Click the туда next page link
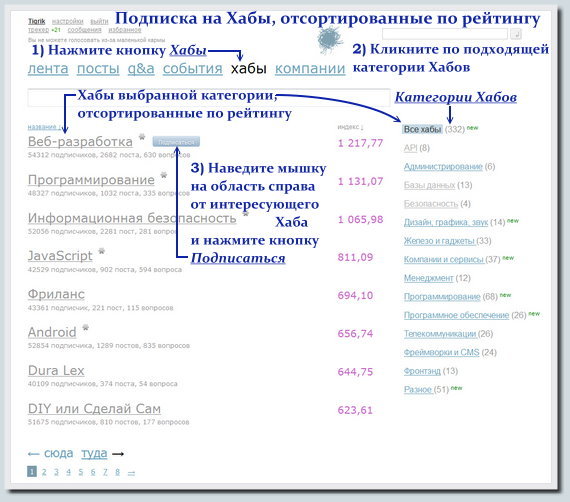The height and width of the screenshot is (502, 570). point(94,453)
